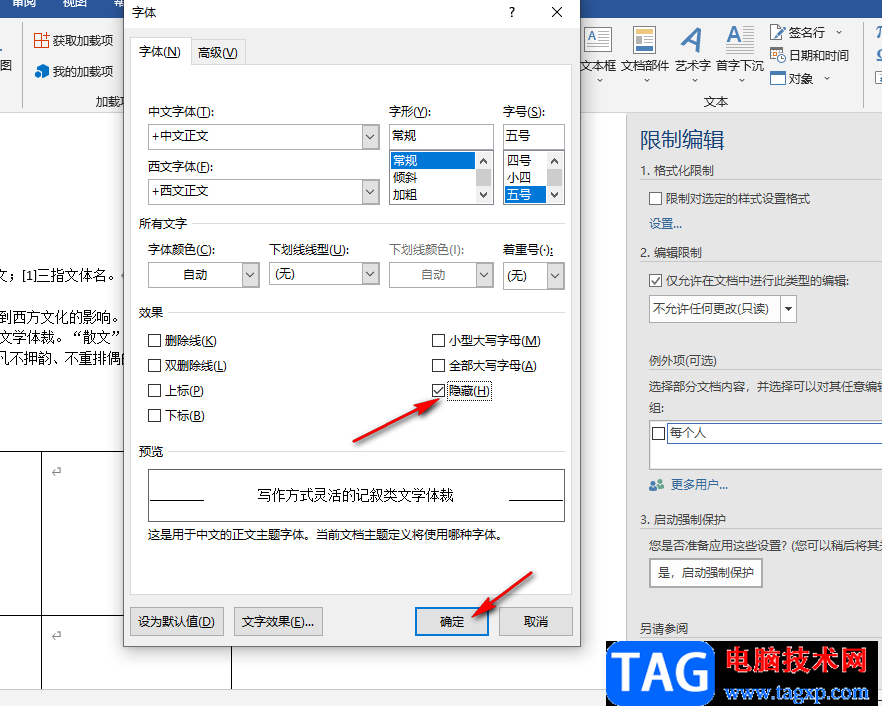This screenshot has height=706, width=882.
Task: Enable All caps (全部大写字母)
Action: pyautogui.click(x=438, y=366)
